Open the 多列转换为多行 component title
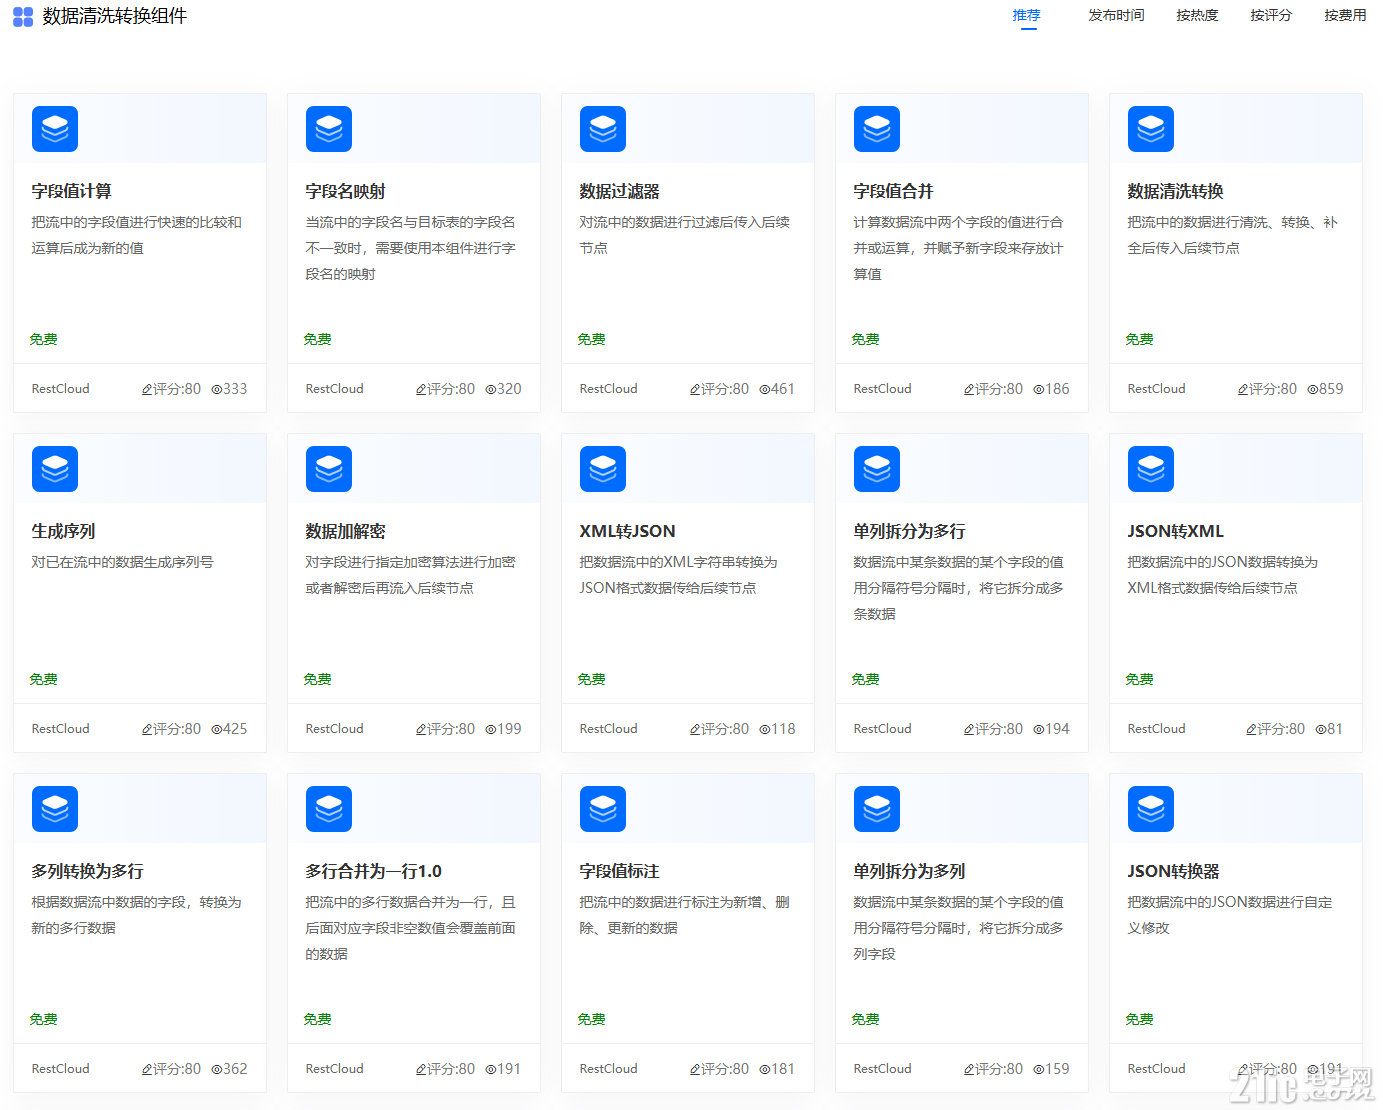This screenshot has width=1383, height=1110. pyautogui.click(x=87, y=871)
